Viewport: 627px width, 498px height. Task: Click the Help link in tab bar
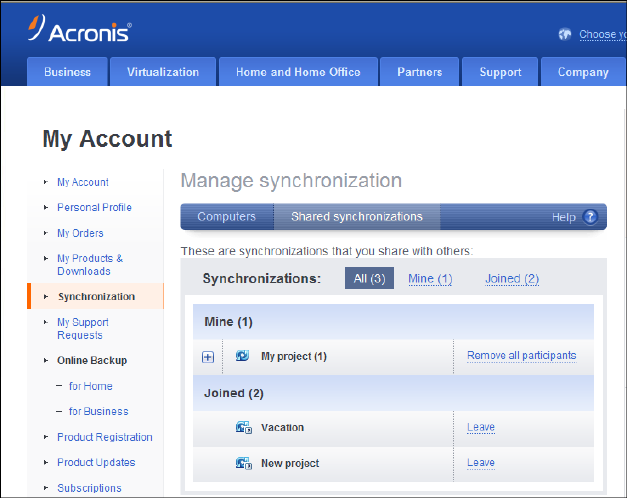[x=563, y=217]
